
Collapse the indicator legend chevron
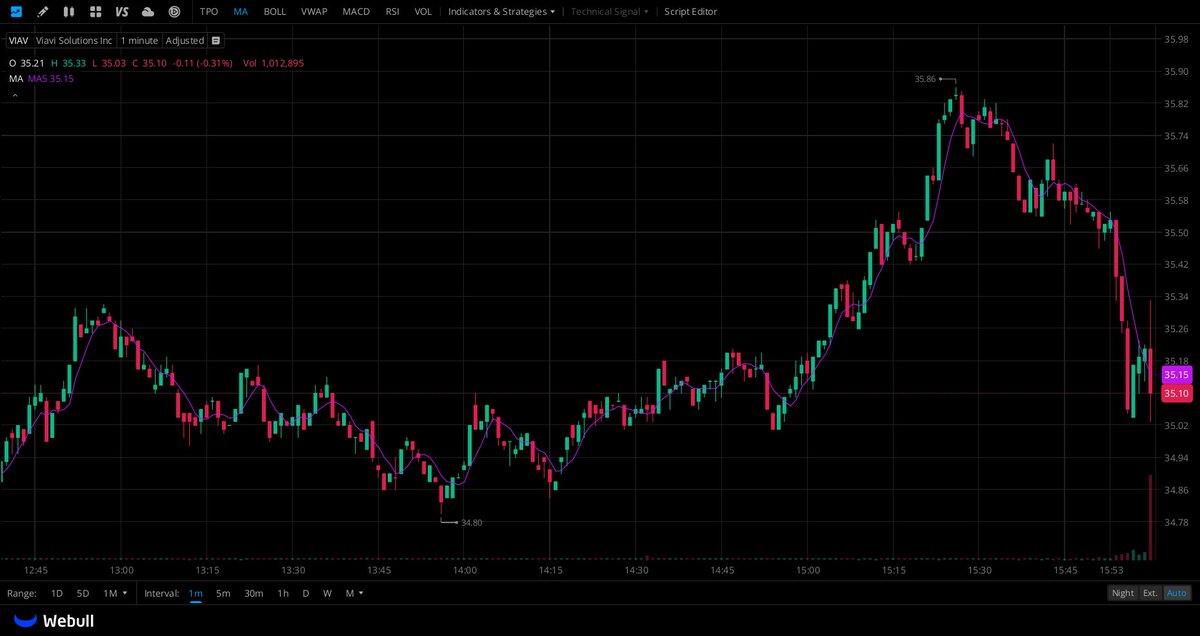point(15,96)
